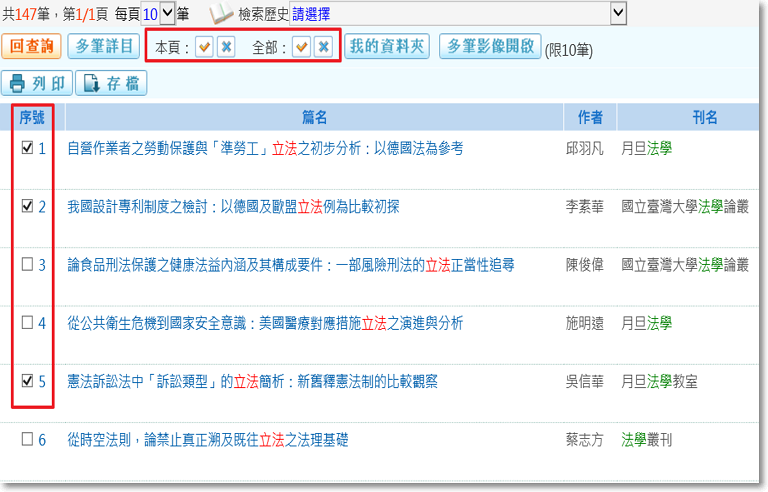This screenshot has height=492, width=768.
Task: Check the checkbox for row 4
Action: click(27, 323)
